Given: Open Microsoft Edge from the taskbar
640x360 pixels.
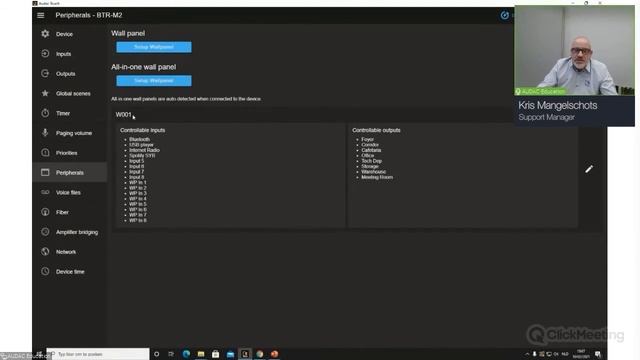Looking at the screenshot, I should pyautogui.click(x=186, y=354).
